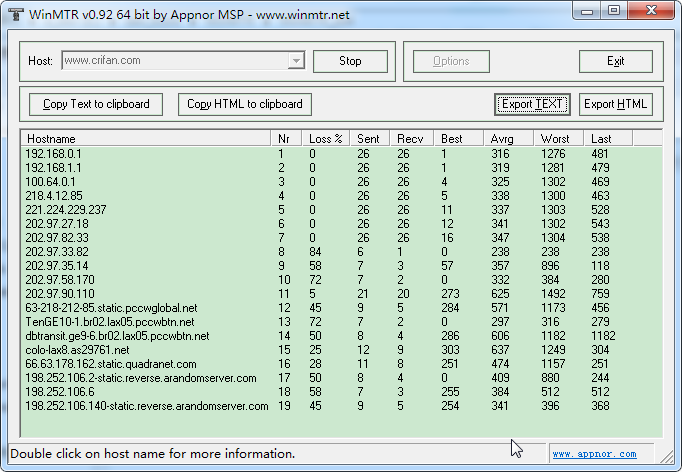Viewport: 682px width, 472px height.
Task: Export results as HTML
Action: [615, 104]
